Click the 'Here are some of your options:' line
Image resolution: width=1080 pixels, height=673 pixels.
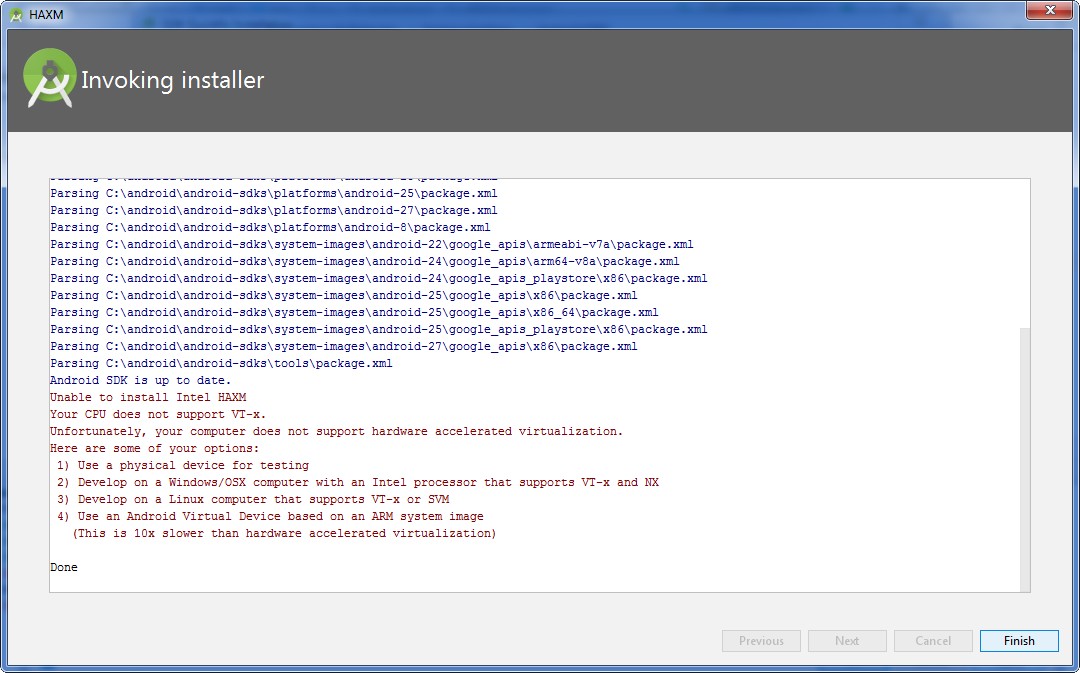click(155, 448)
